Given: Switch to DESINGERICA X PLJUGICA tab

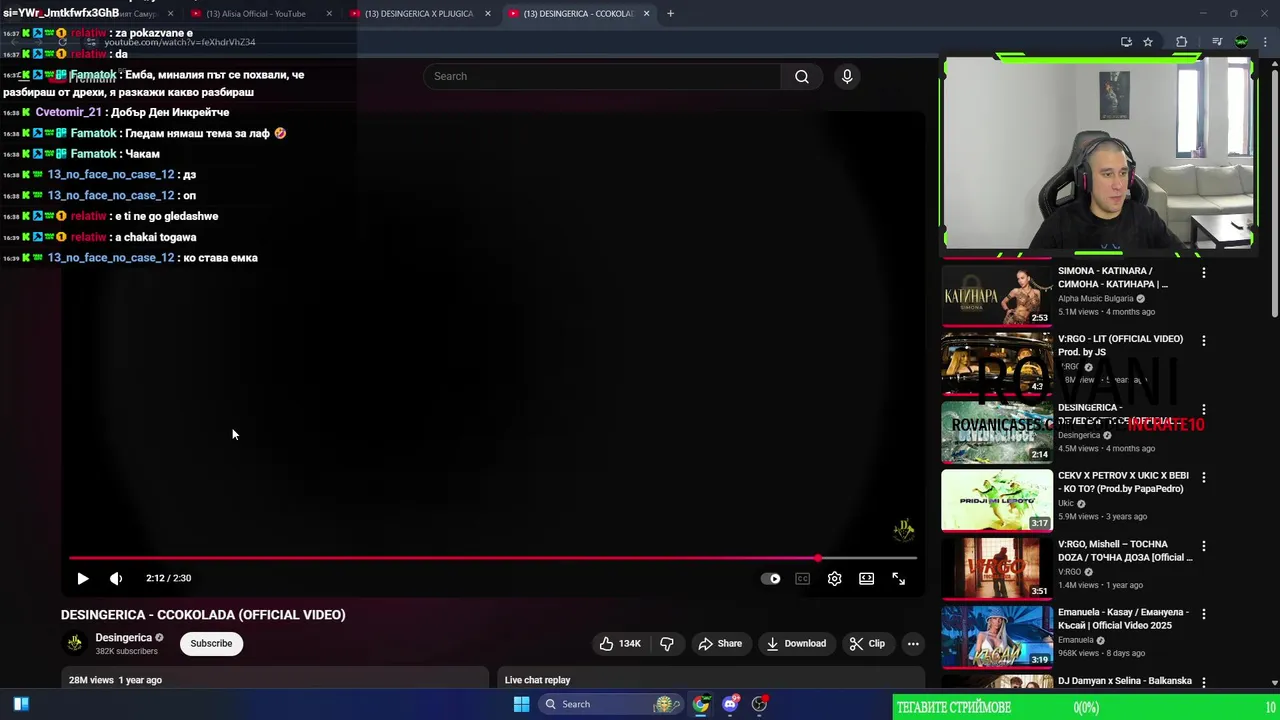Looking at the screenshot, I should [x=418, y=14].
